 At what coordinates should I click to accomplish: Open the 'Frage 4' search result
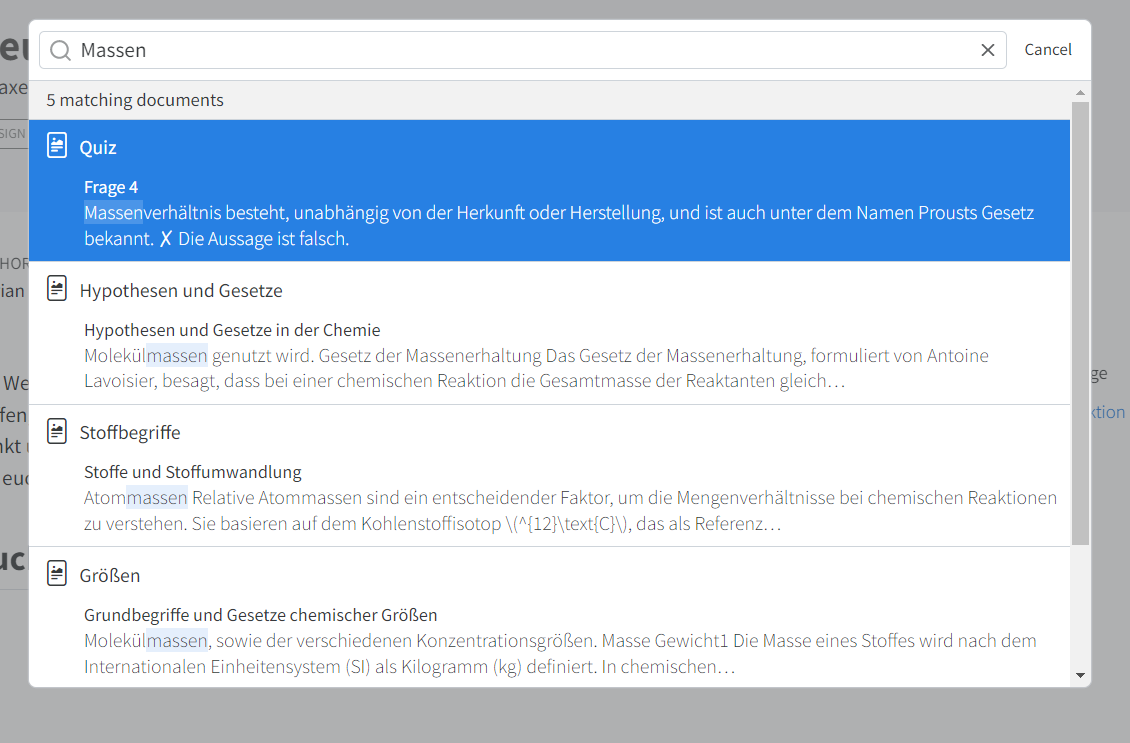(111, 187)
